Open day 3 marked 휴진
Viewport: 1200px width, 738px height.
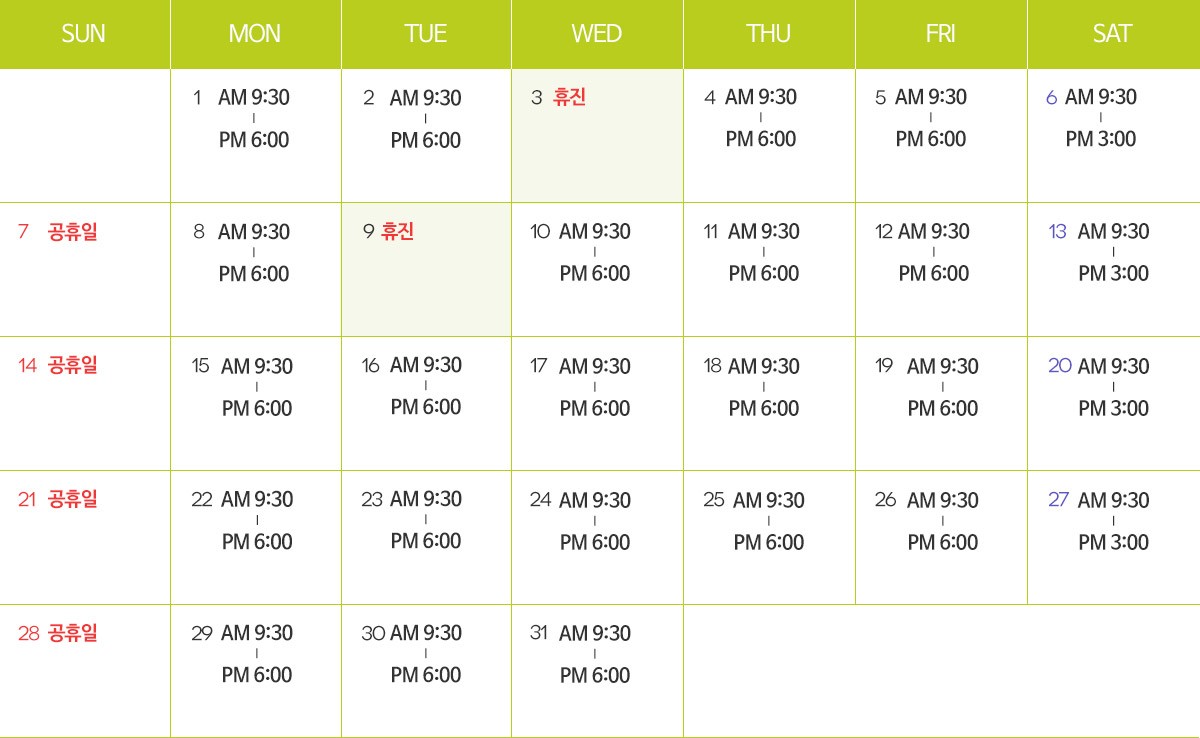(x=597, y=135)
